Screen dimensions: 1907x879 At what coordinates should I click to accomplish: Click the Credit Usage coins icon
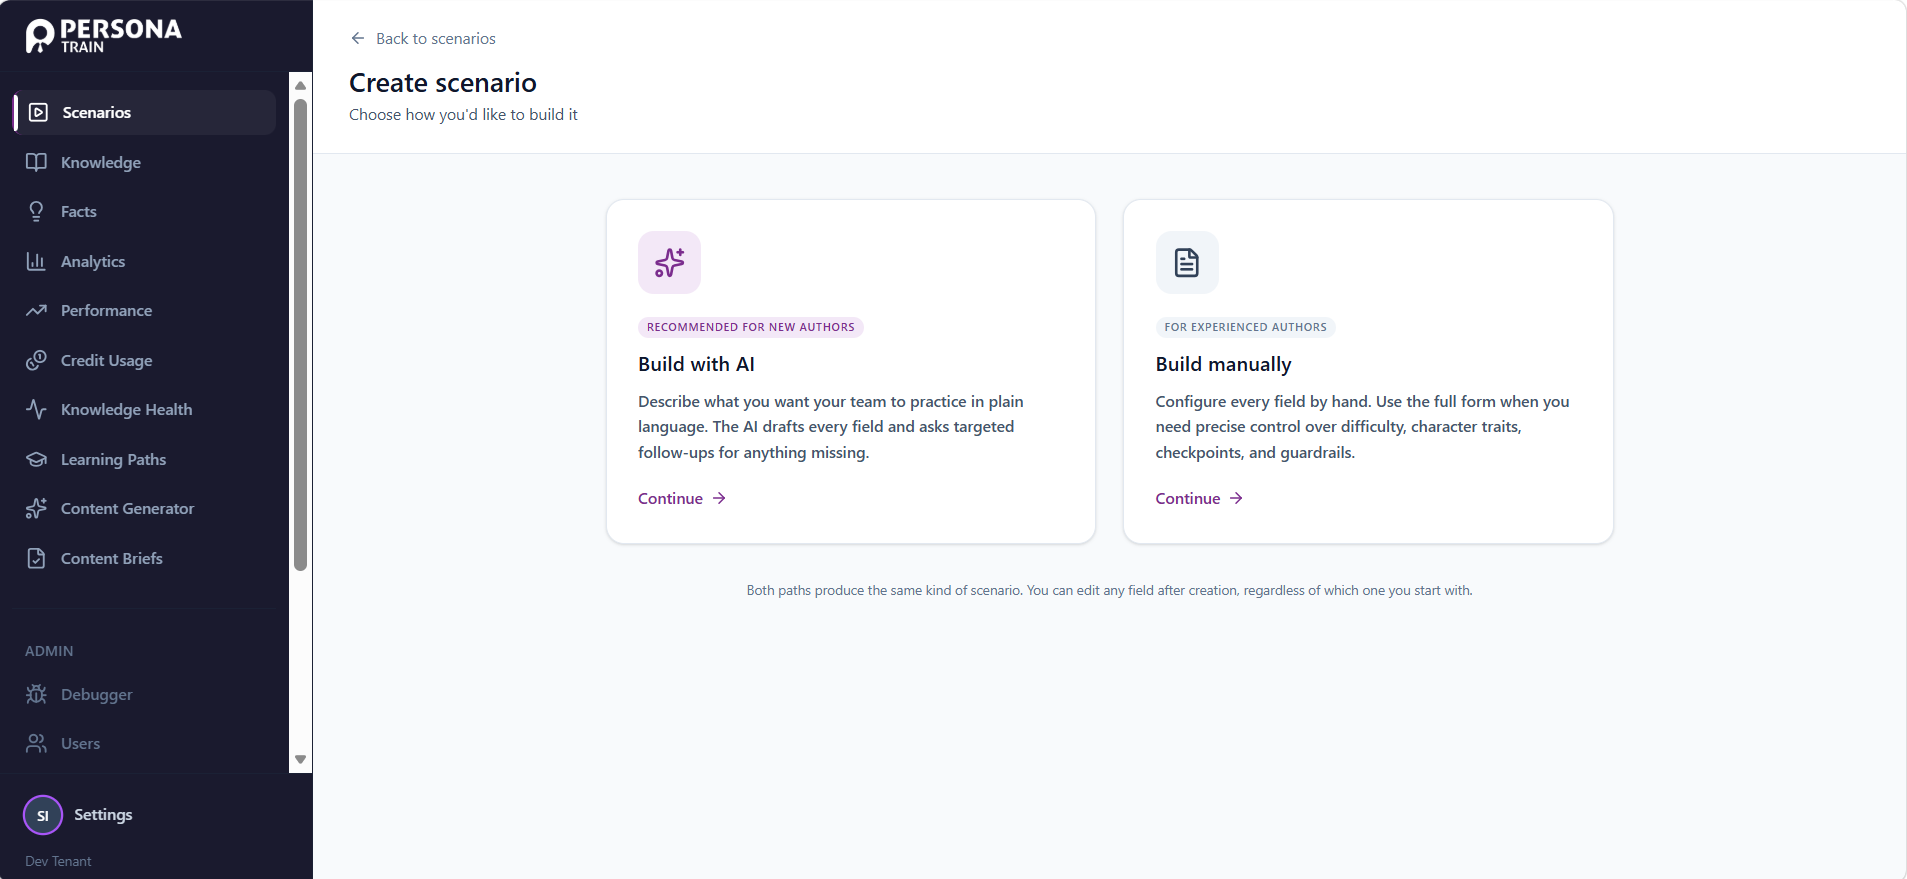tap(36, 360)
